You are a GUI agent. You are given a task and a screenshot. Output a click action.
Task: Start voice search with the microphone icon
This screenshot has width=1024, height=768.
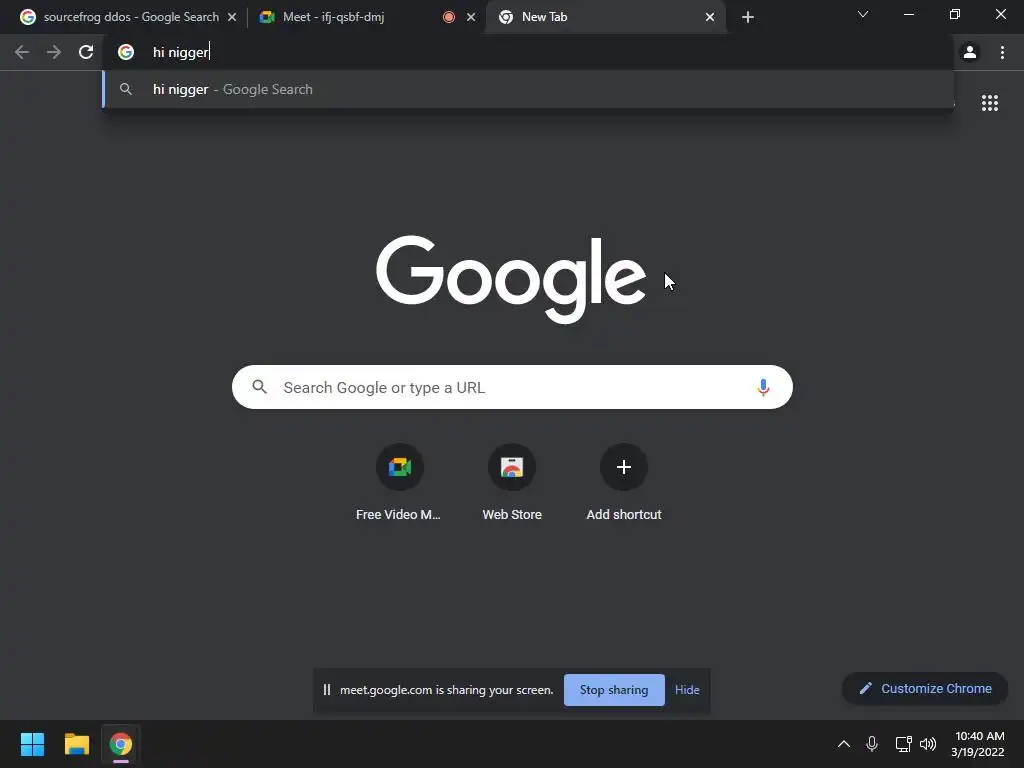tap(763, 387)
